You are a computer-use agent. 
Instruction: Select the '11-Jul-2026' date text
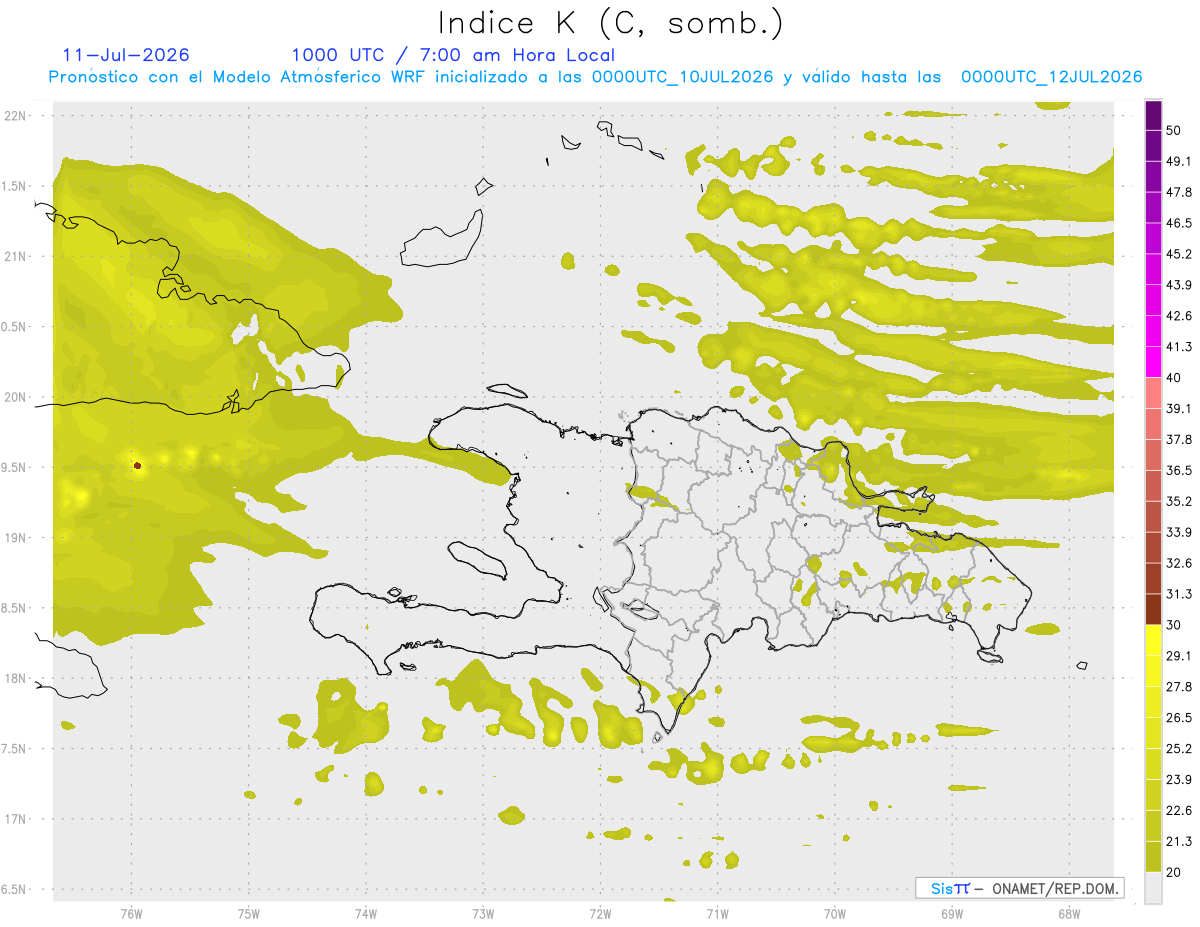tap(126, 55)
